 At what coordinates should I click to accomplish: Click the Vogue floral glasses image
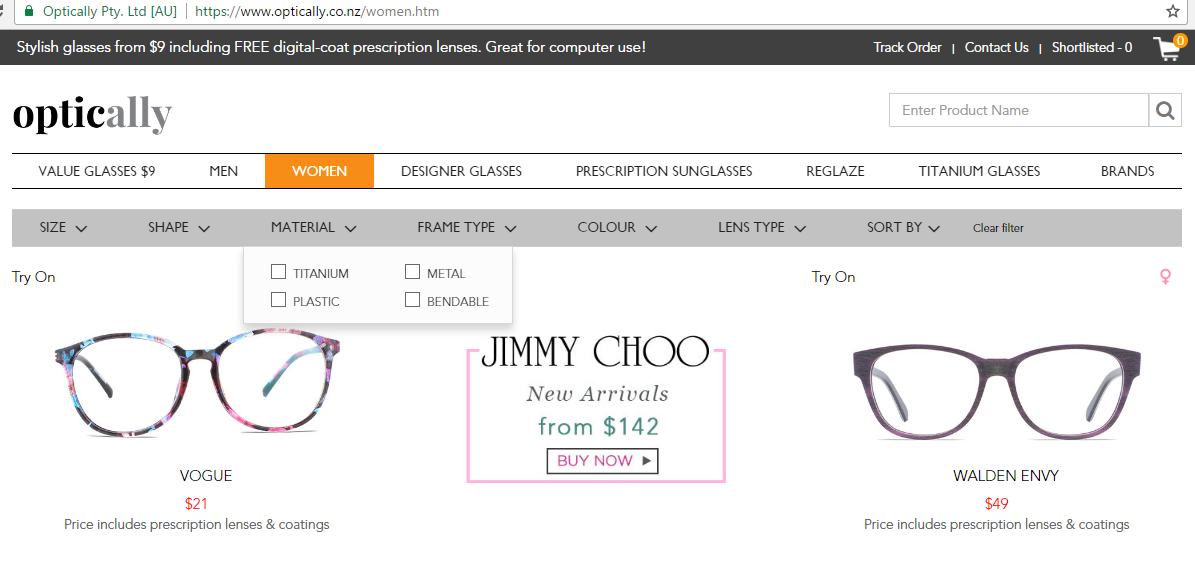click(x=198, y=380)
